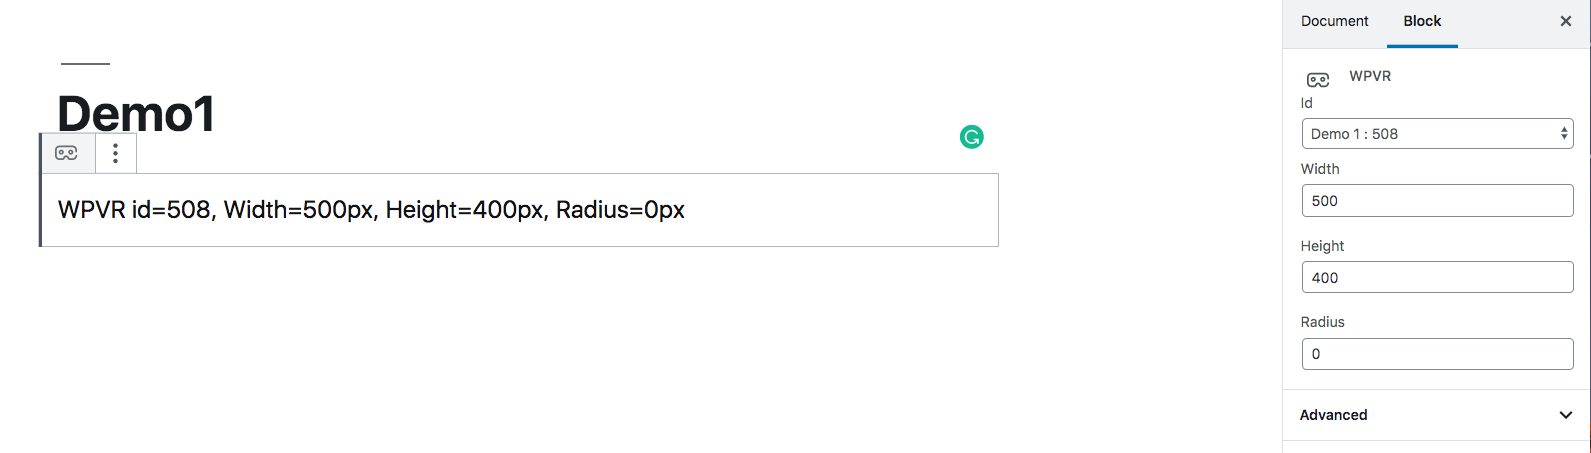Click into the Radius field showing 0
The width and height of the screenshot is (1591, 453).
[1437, 354]
